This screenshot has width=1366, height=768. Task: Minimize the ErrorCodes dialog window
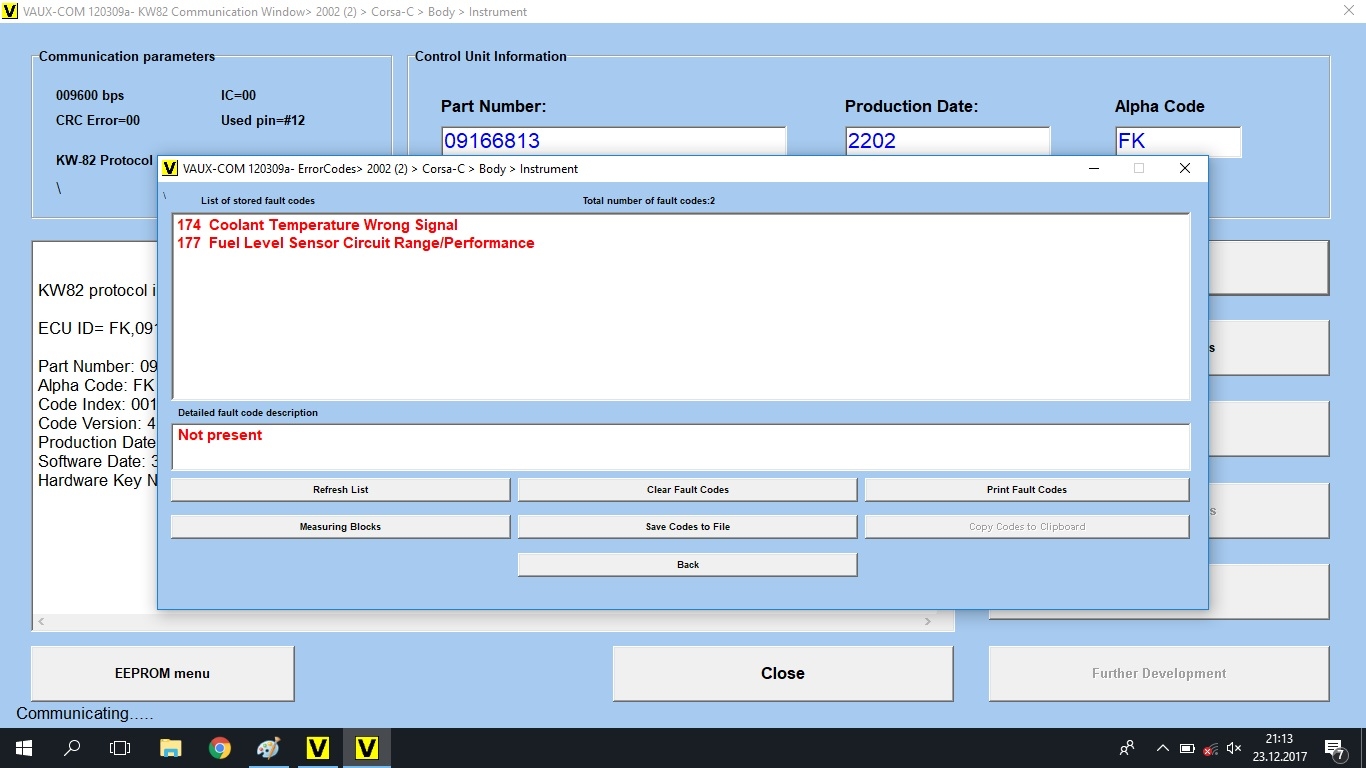(x=1093, y=168)
